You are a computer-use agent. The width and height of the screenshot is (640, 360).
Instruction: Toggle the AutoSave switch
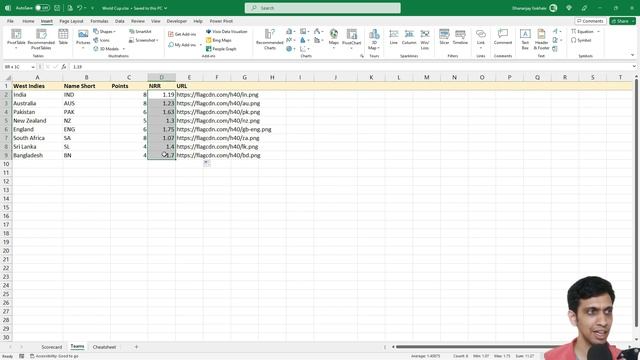click(x=42, y=8)
